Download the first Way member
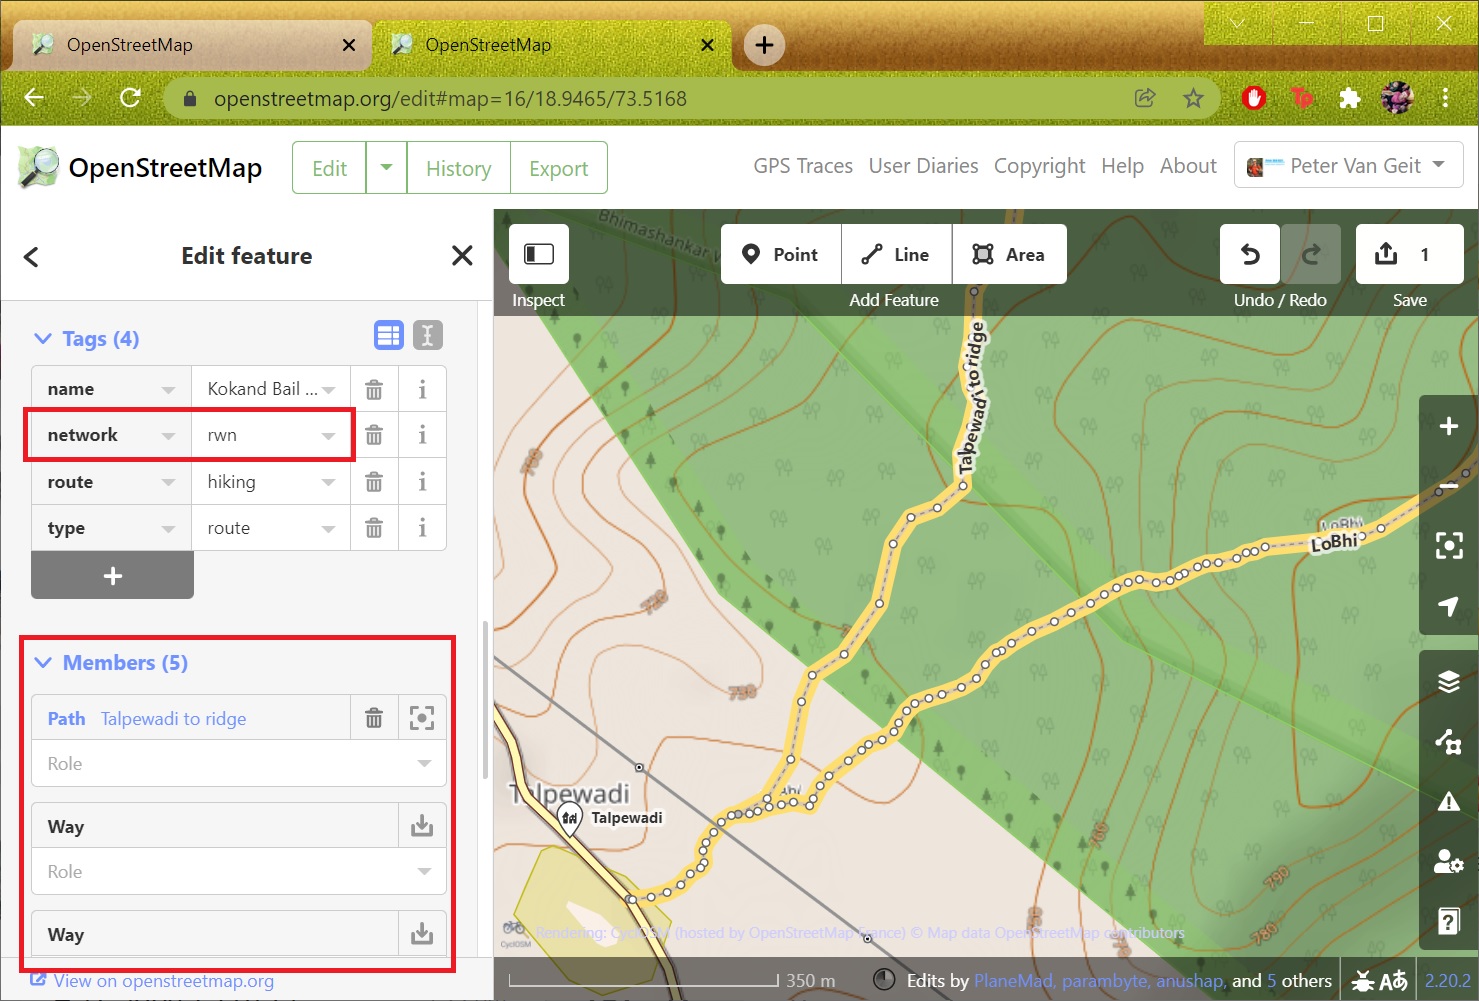This screenshot has height=1001, width=1479. [x=422, y=826]
